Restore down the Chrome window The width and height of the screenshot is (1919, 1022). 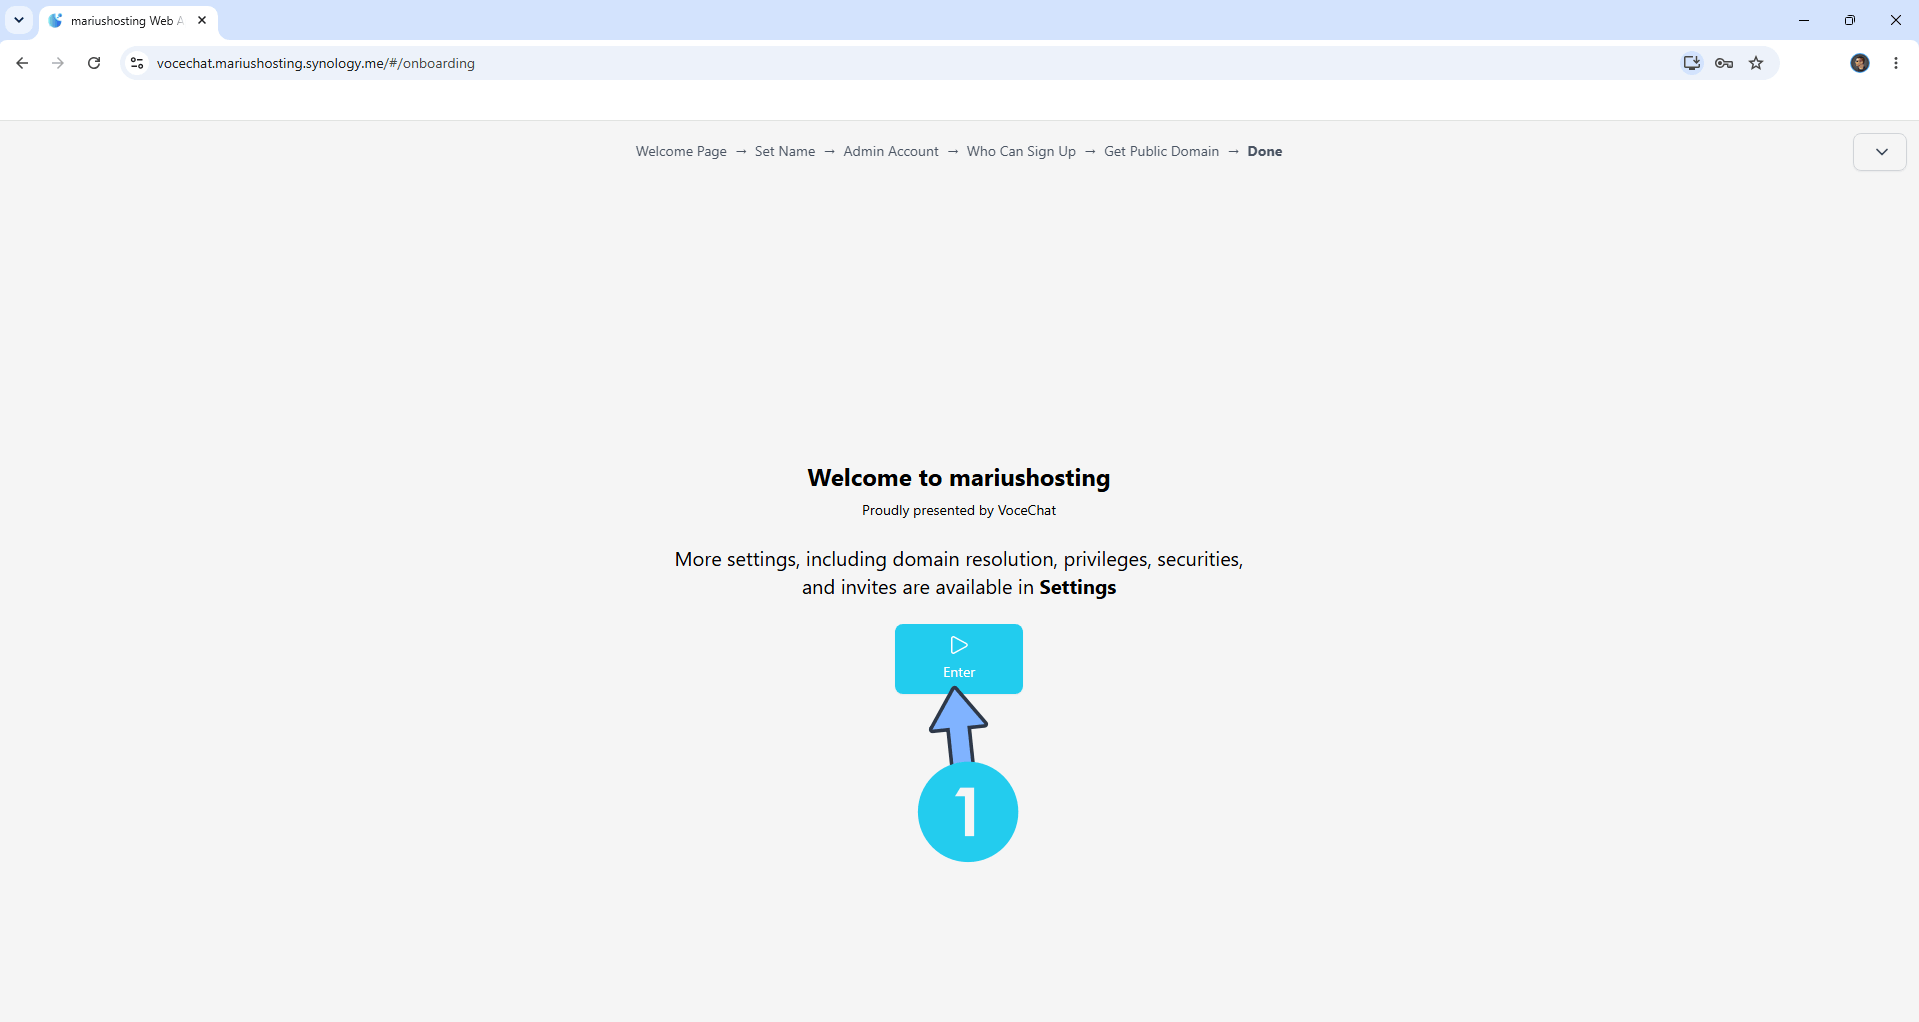click(x=1850, y=20)
